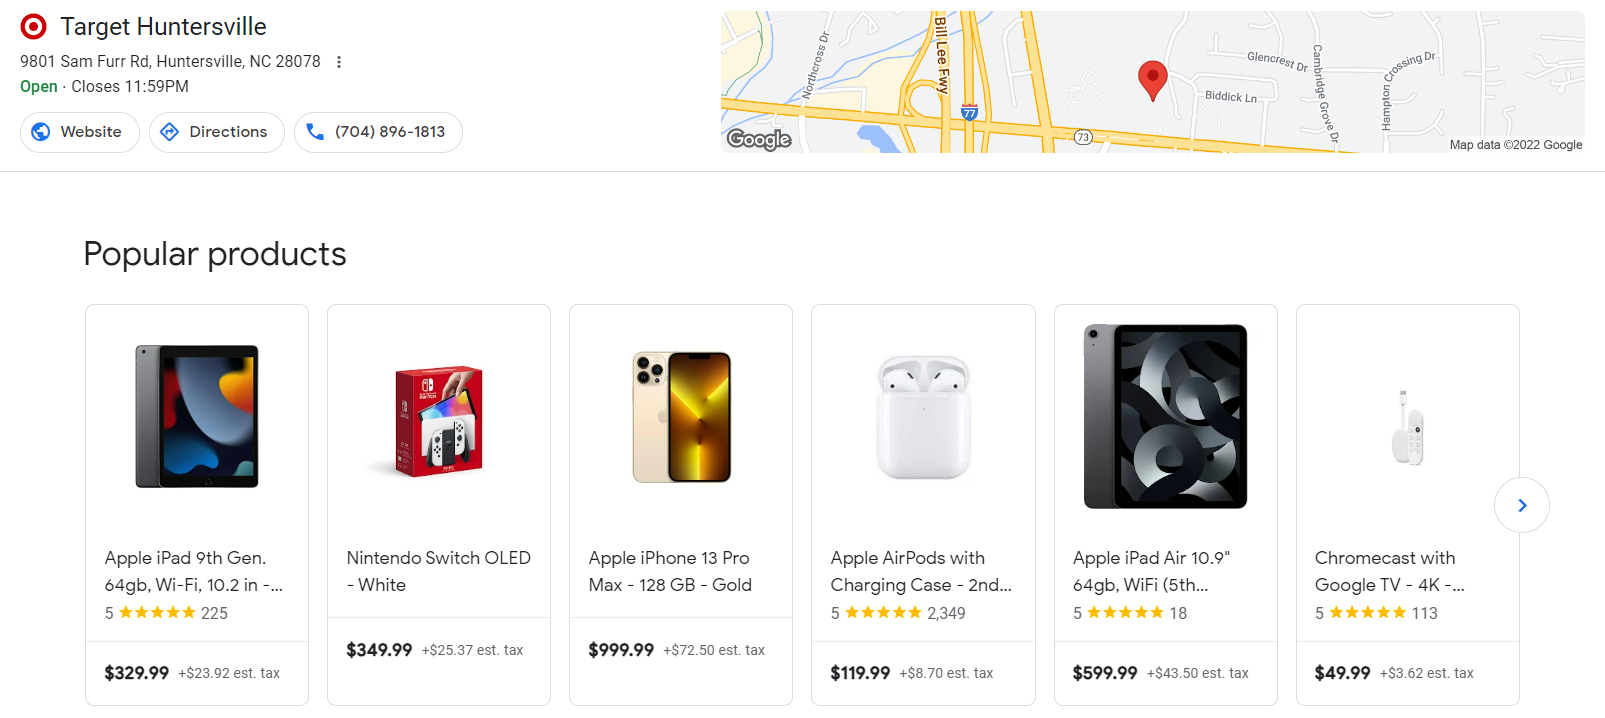
Task: Open the Nintendo Switch OLED product image
Action: click(x=439, y=420)
